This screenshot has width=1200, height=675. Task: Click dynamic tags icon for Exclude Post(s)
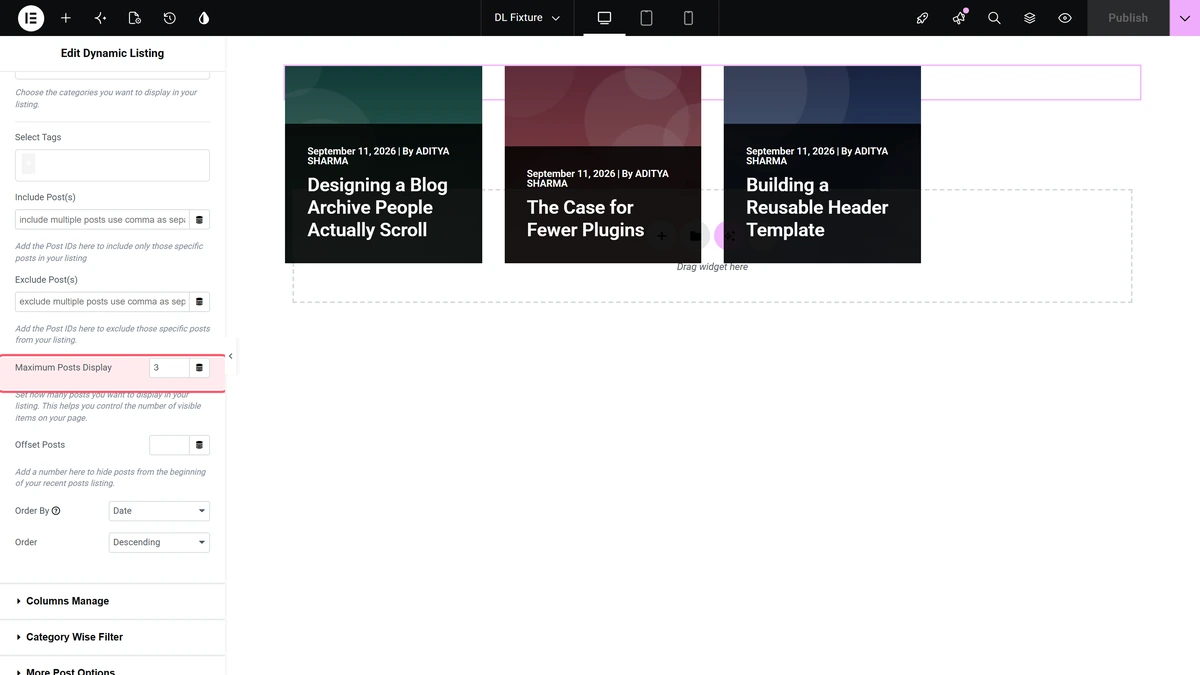click(x=199, y=302)
